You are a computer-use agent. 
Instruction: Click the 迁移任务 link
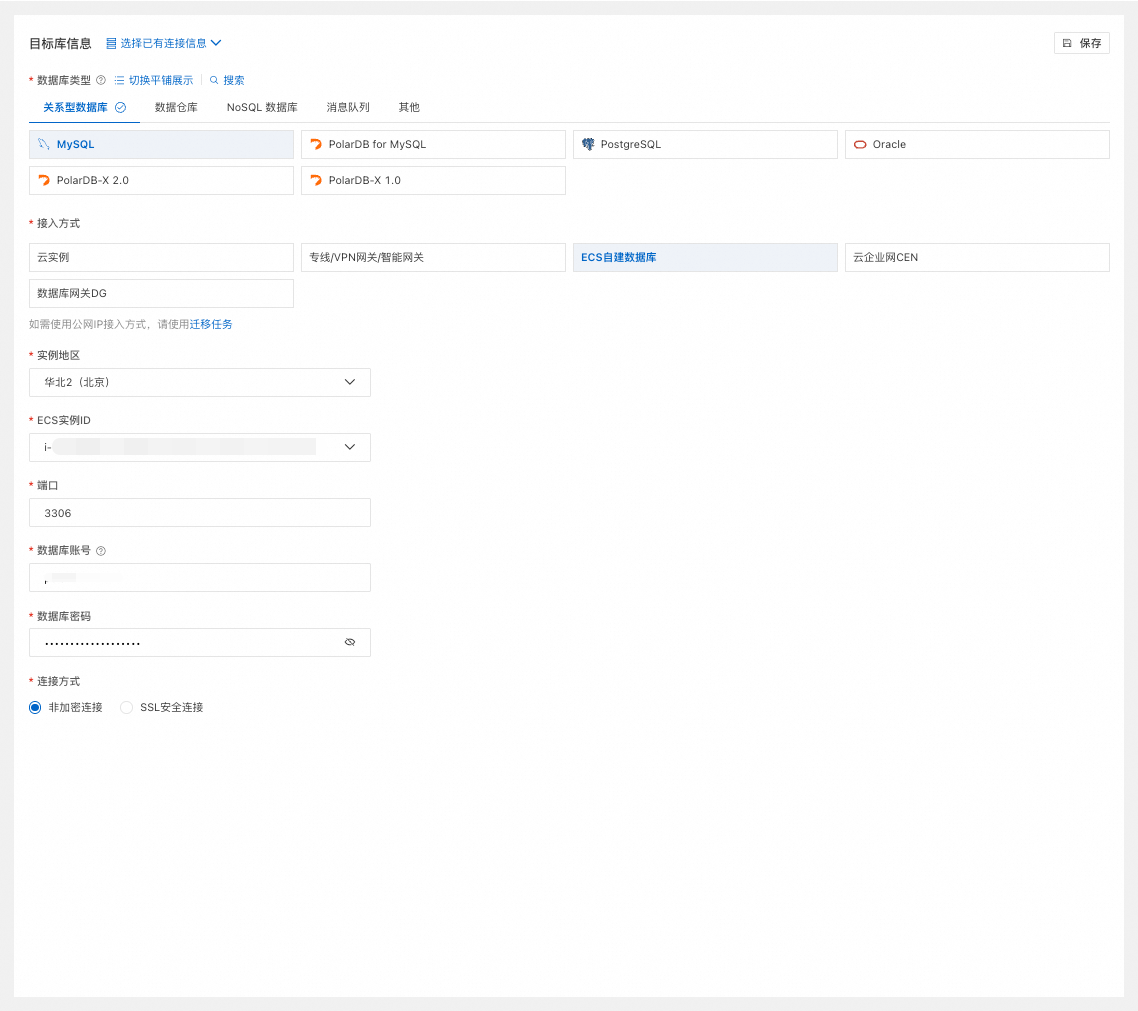tap(211, 324)
